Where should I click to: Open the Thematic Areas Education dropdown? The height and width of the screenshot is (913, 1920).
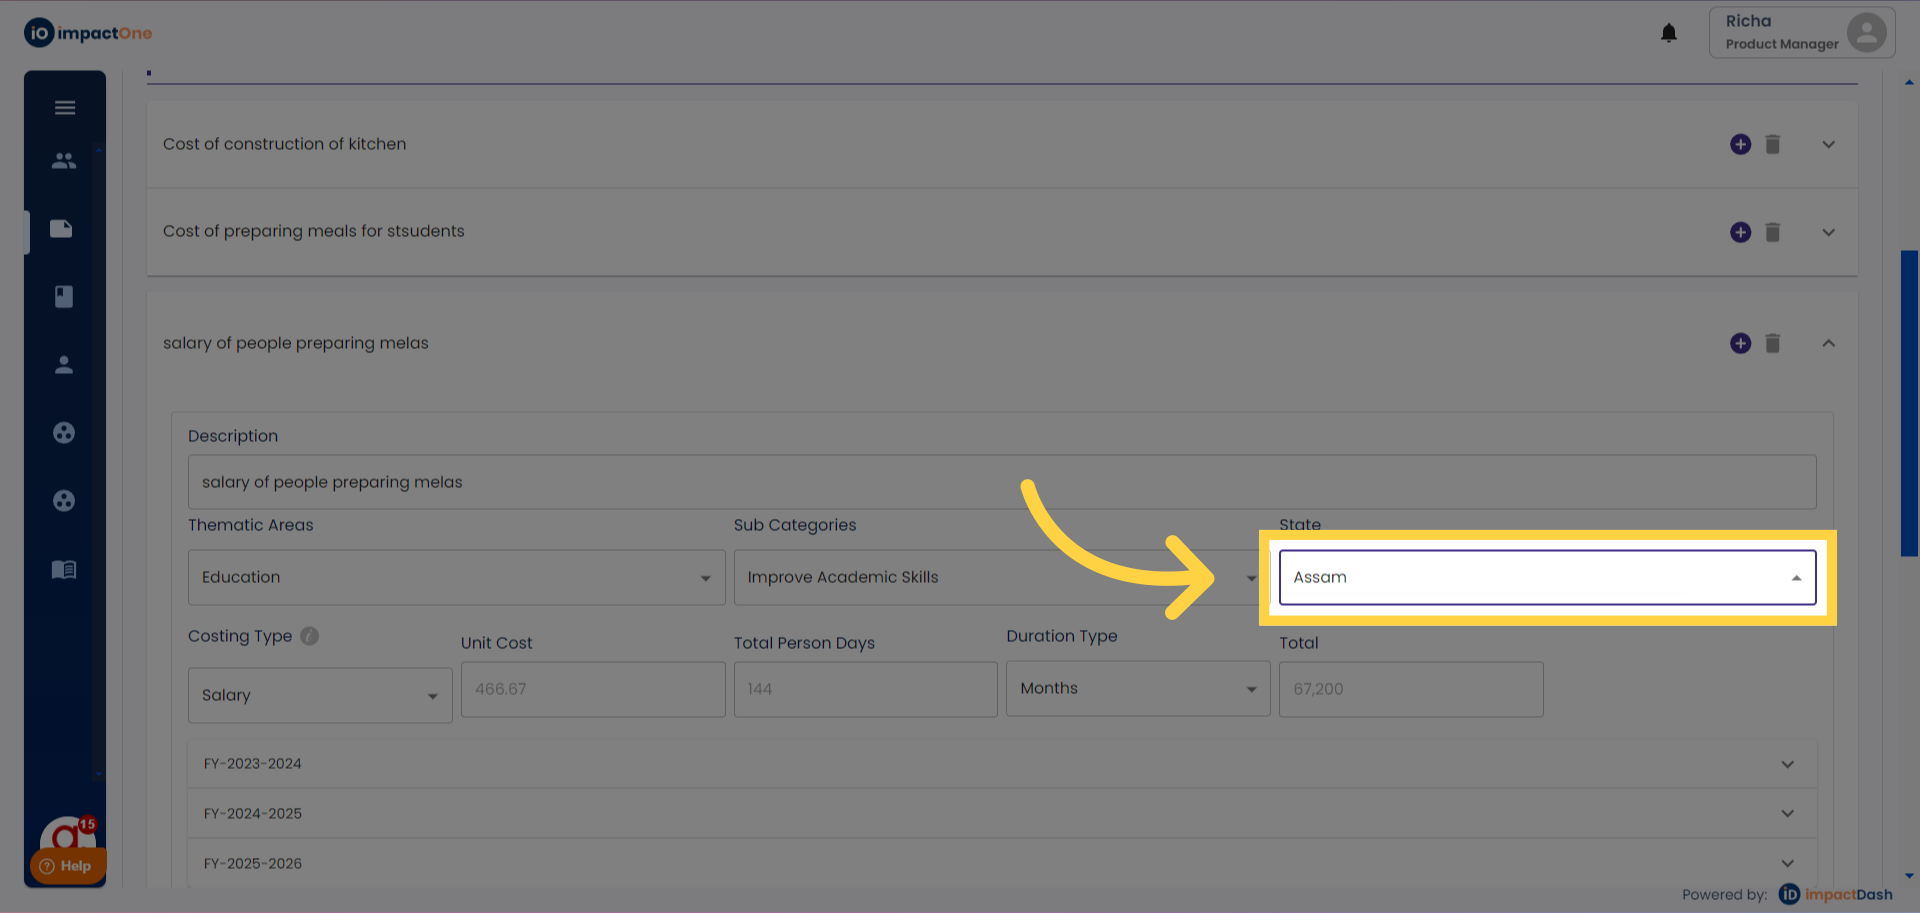[x=456, y=577]
